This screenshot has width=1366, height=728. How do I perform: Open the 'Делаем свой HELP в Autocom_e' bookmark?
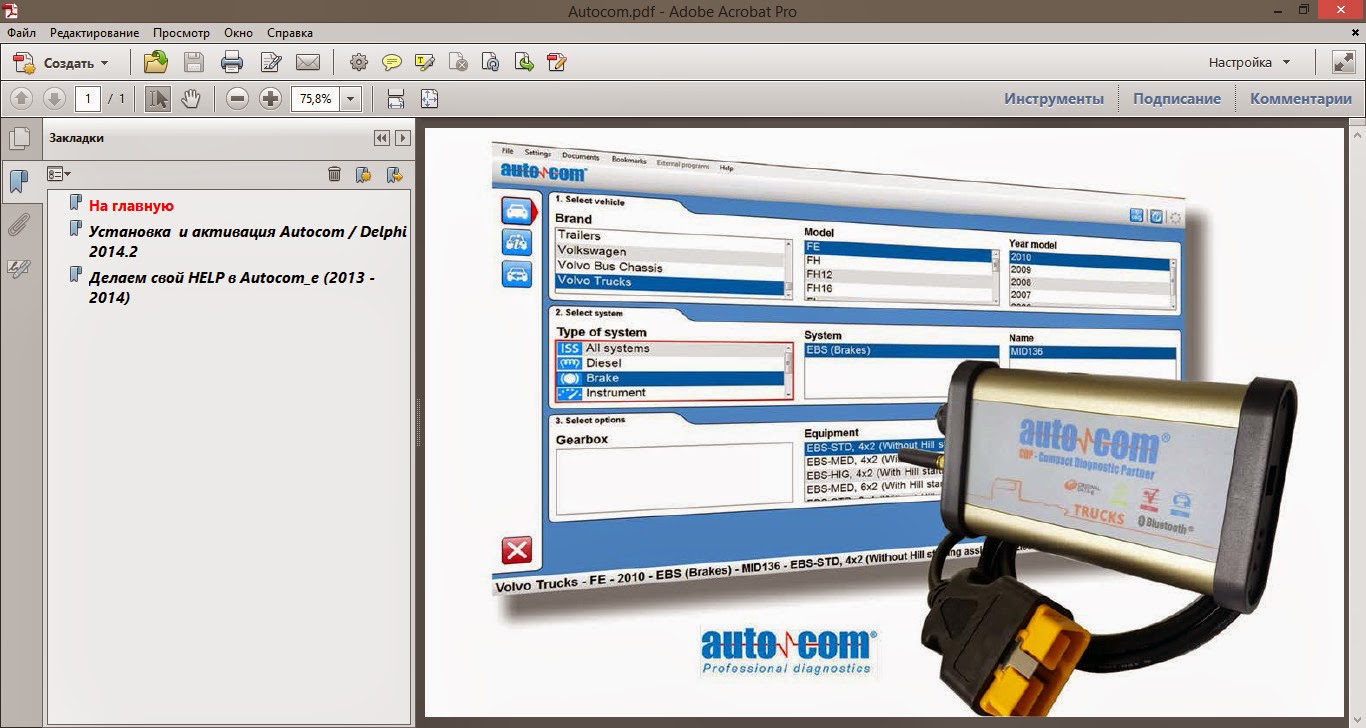(232, 286)
